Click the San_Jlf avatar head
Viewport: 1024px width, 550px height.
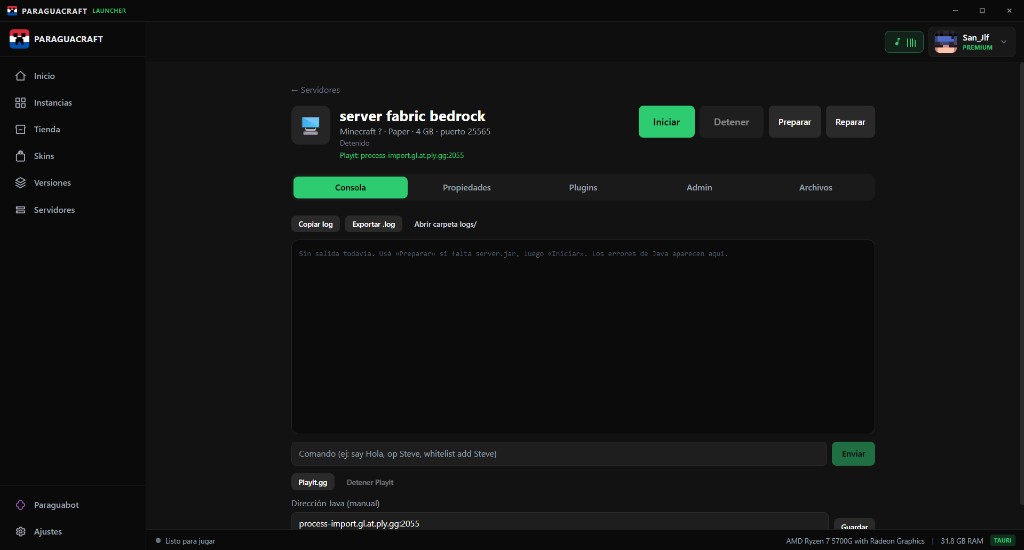point(945,42)
